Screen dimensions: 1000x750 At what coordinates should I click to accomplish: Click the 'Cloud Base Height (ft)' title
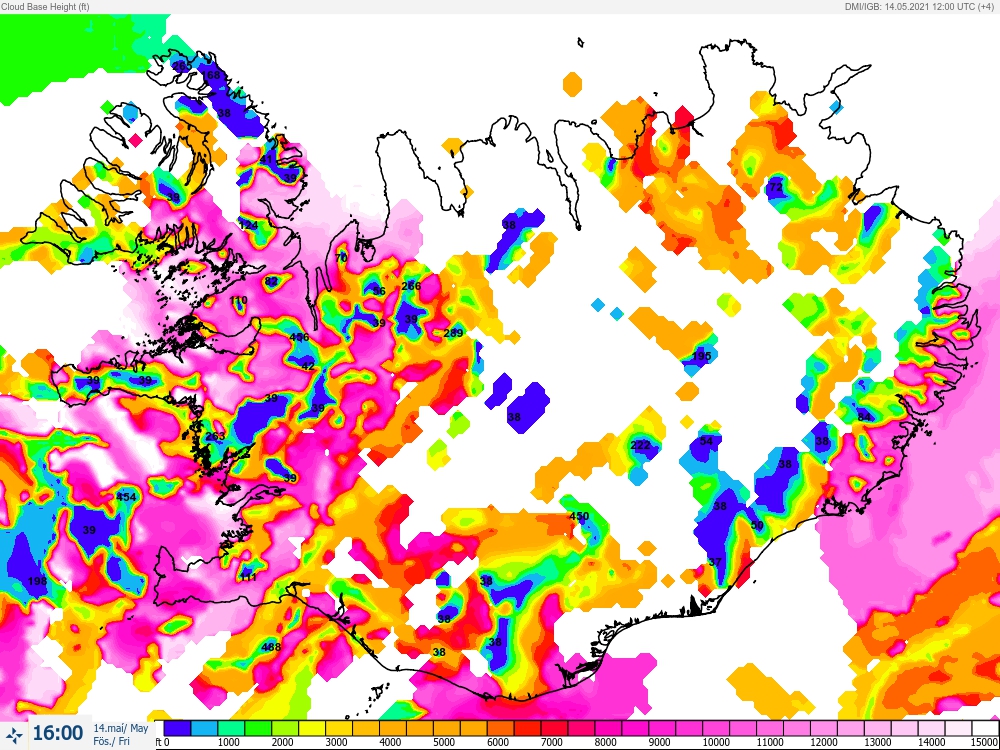(x=45, y=6)
